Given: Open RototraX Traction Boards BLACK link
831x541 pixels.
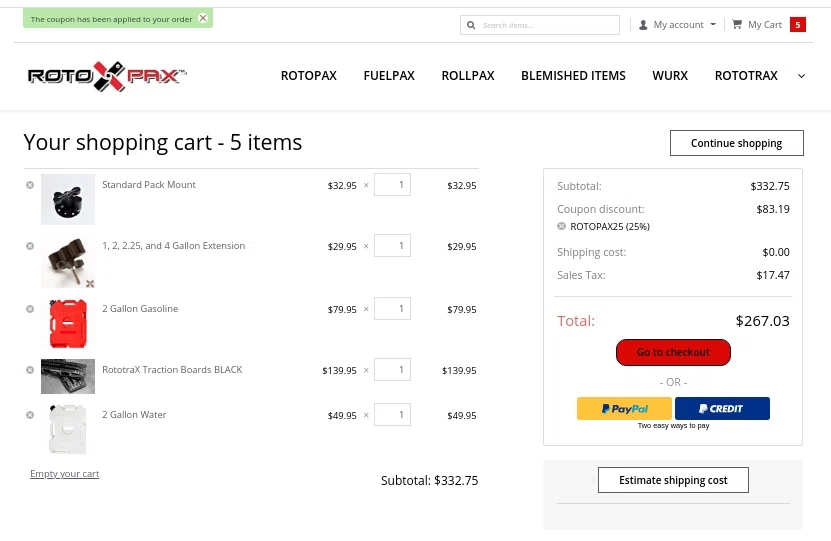Looking at the screenshot, I should (172, 369).
